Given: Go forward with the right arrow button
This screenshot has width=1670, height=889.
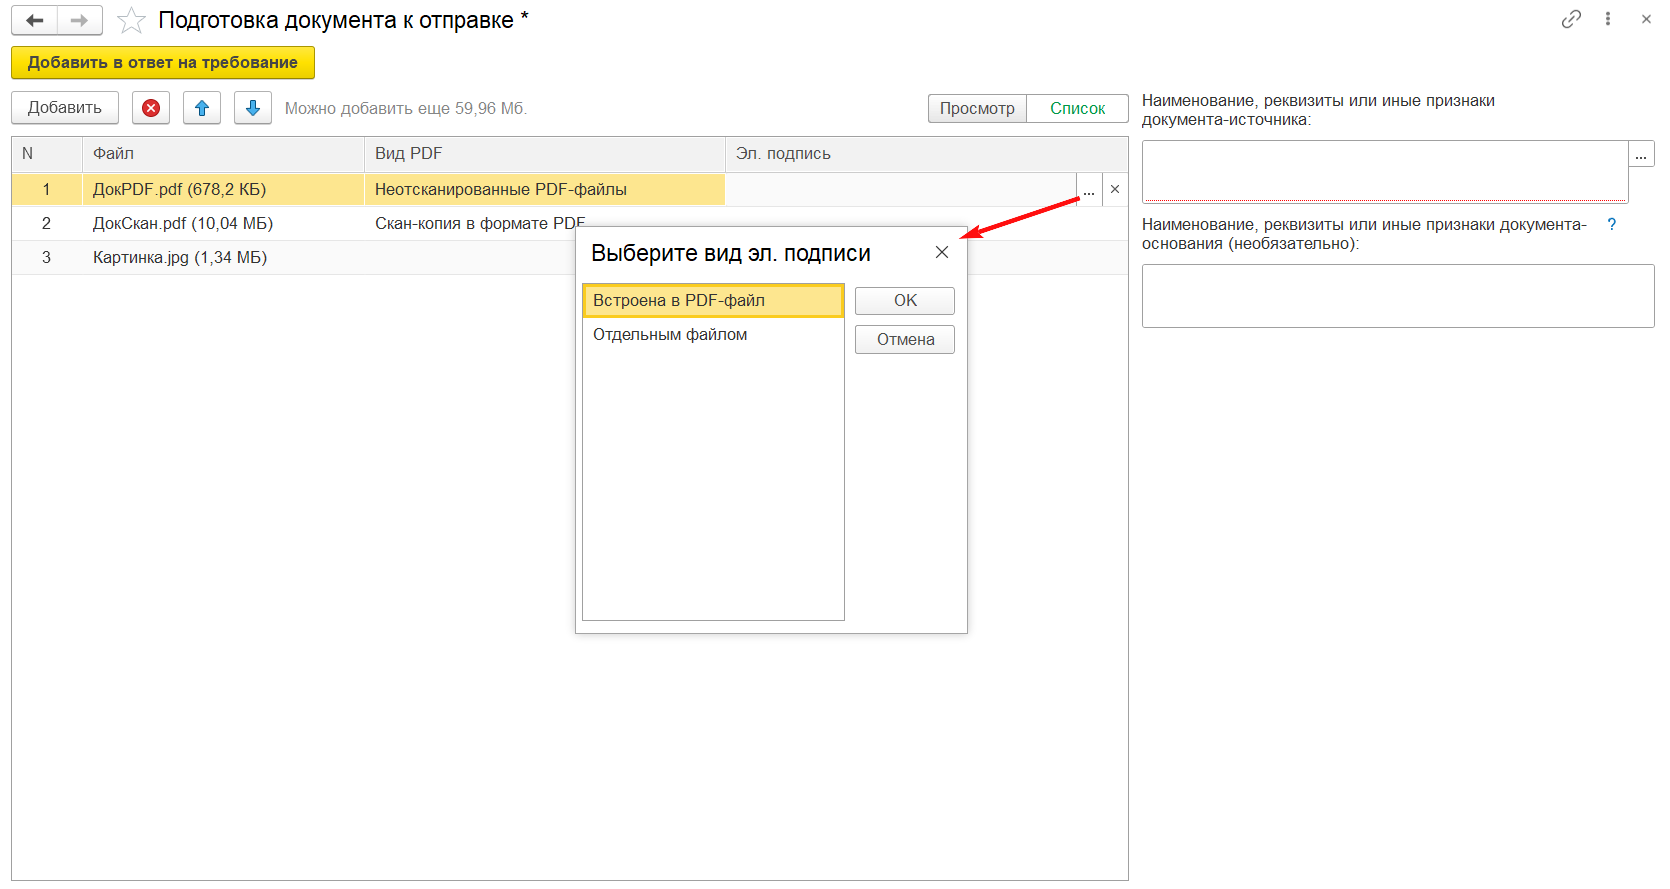Looking at the screenshot, I should [80, 20].
